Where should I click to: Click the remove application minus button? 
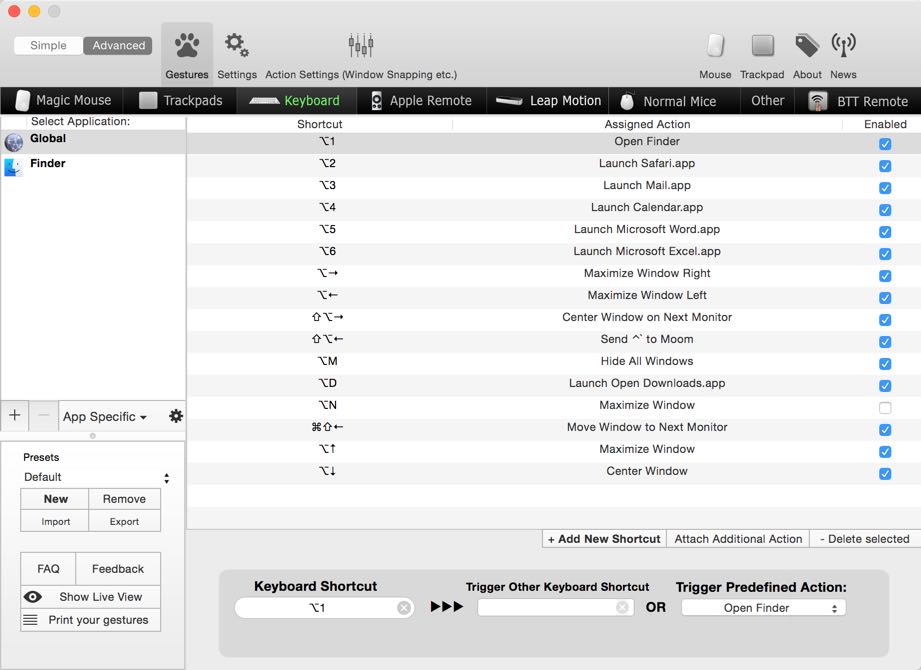43,416
